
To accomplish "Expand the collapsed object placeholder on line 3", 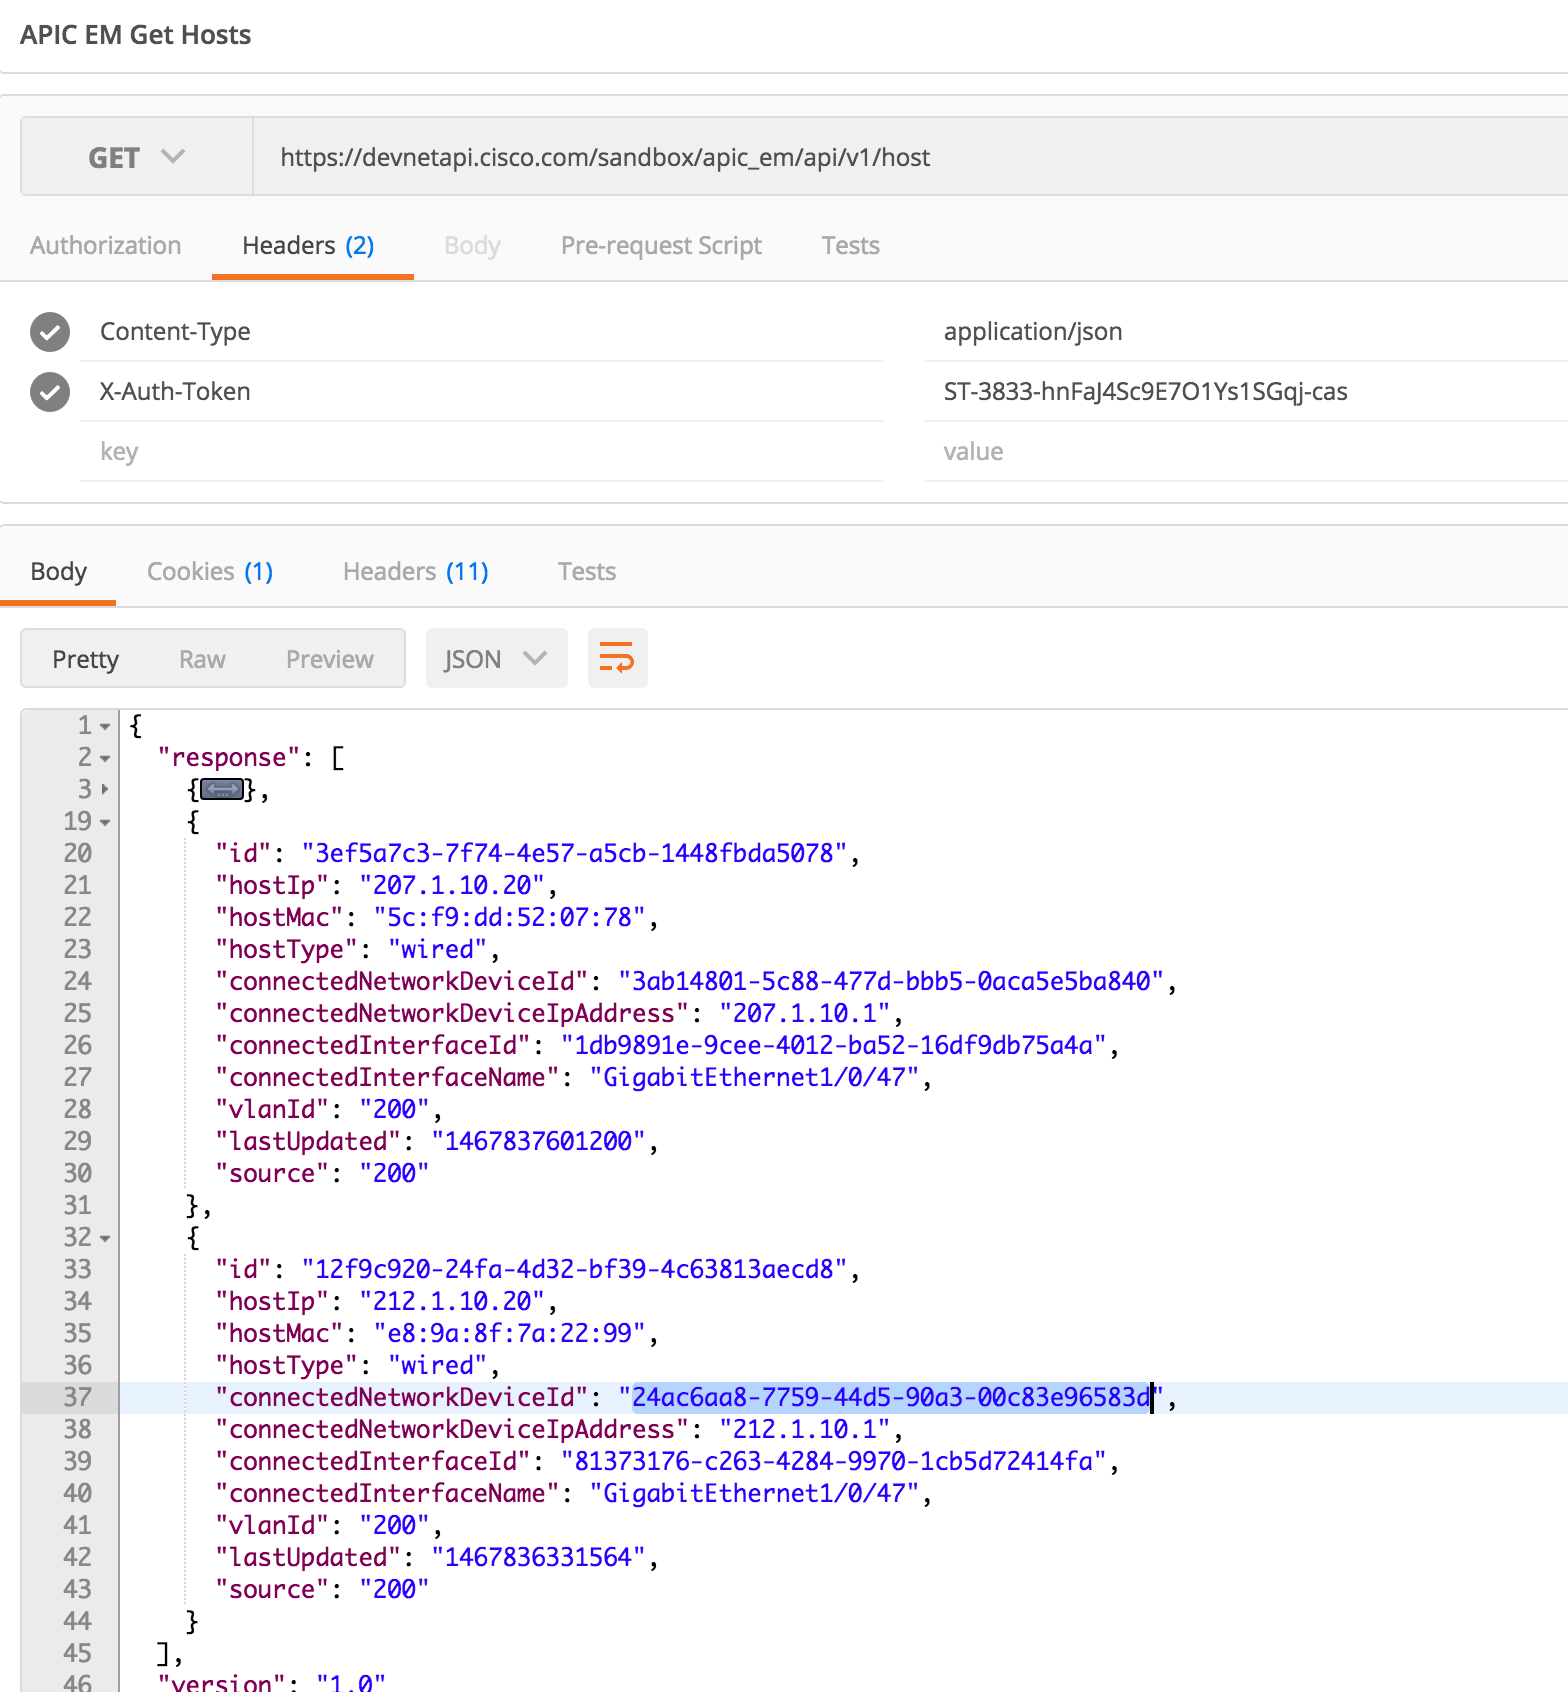I will [x=222, y=790].
